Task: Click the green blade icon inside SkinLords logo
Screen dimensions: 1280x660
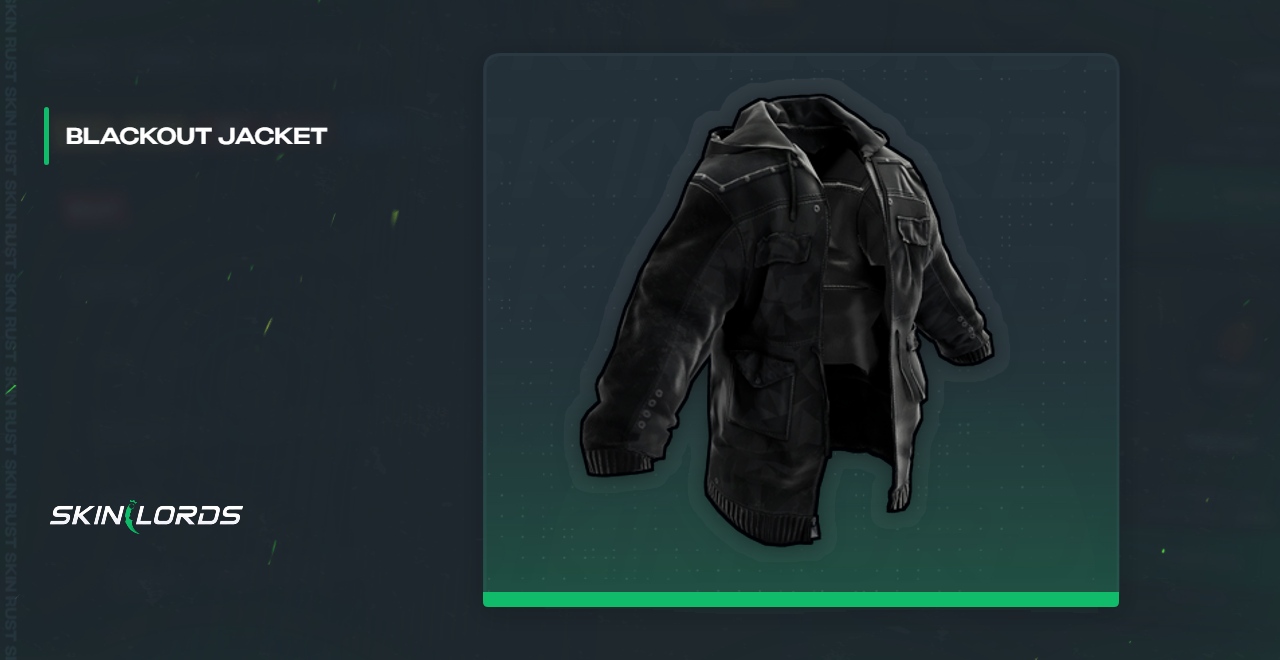Action: [137, 516]
